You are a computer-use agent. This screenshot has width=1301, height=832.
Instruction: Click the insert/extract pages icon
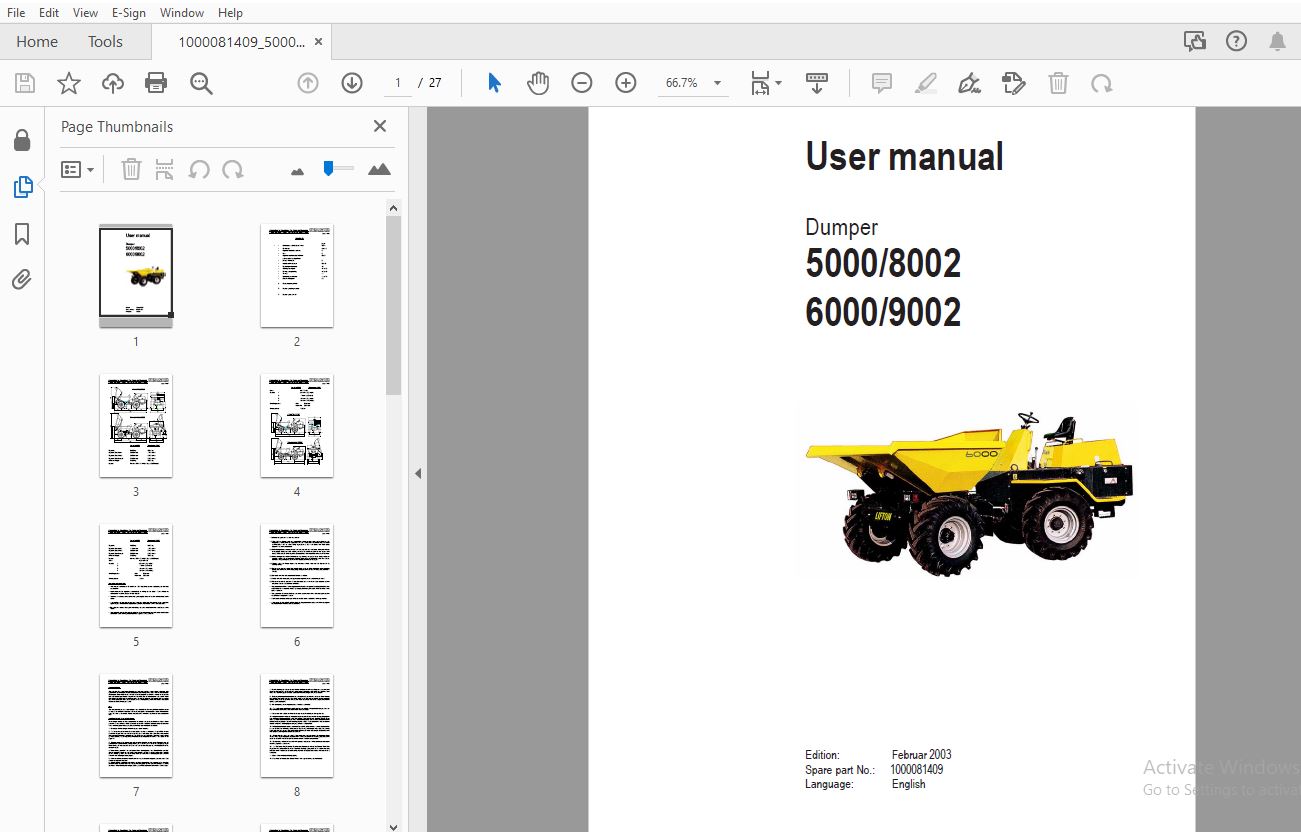165,169
